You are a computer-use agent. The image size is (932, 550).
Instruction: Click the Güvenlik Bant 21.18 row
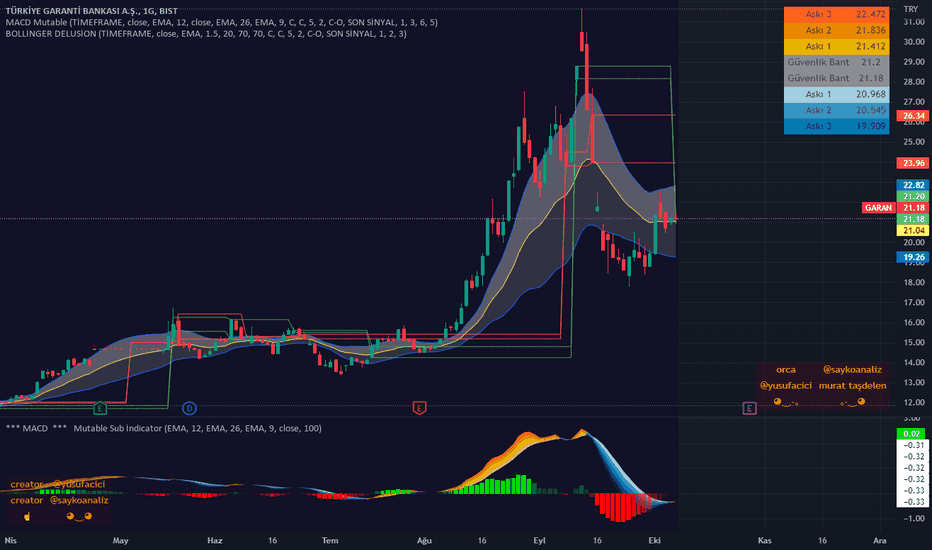pos(837,78)
